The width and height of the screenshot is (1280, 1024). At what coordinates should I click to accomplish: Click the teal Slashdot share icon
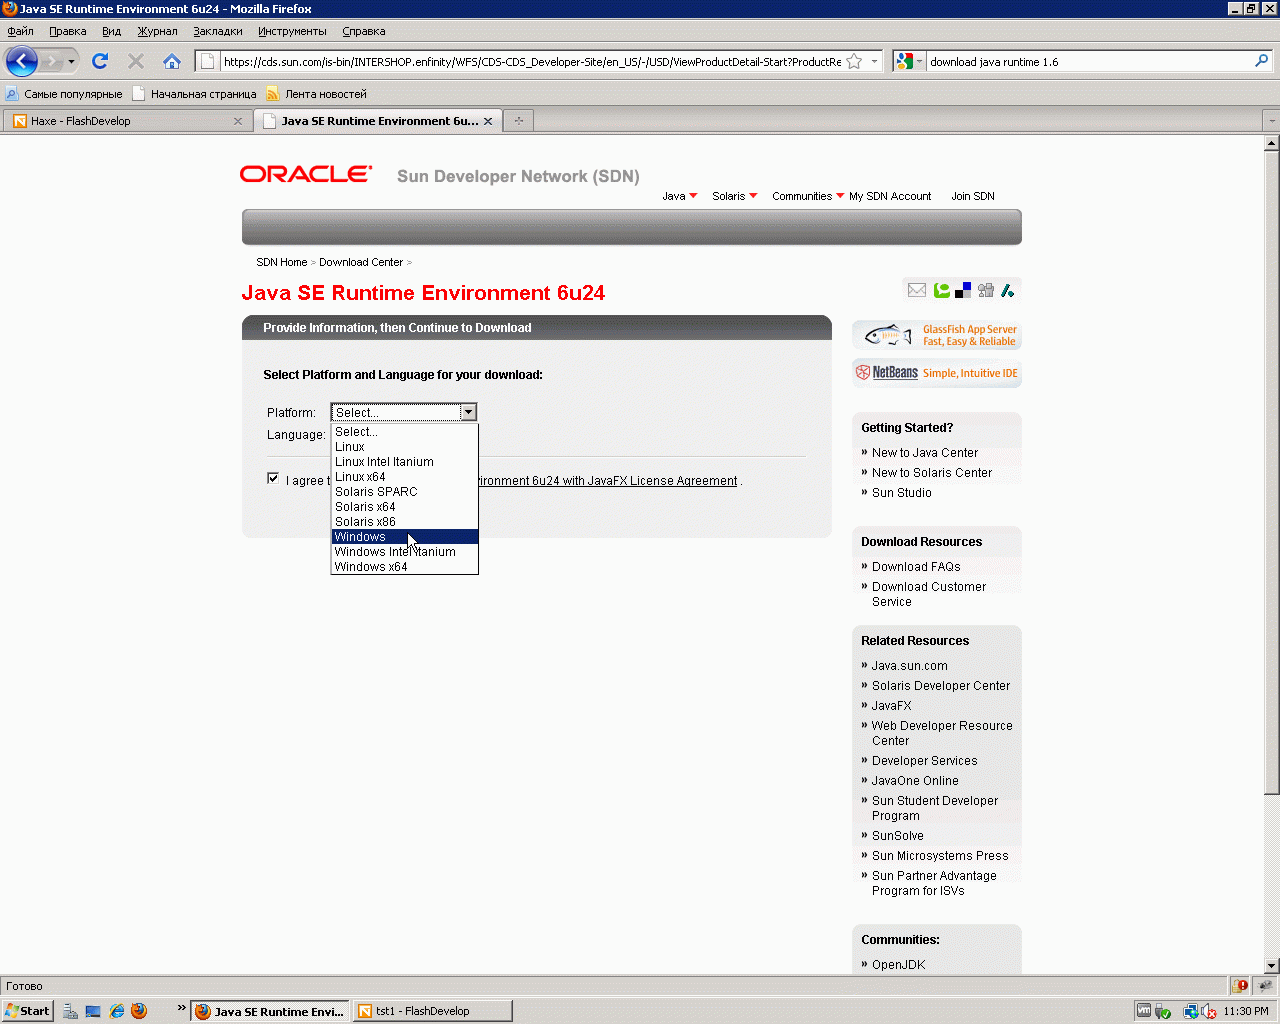pos(1007,290)
